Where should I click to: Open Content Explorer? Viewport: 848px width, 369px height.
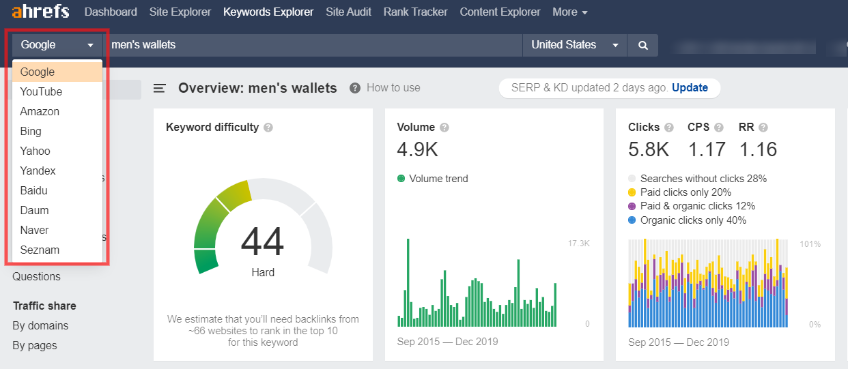500,12
